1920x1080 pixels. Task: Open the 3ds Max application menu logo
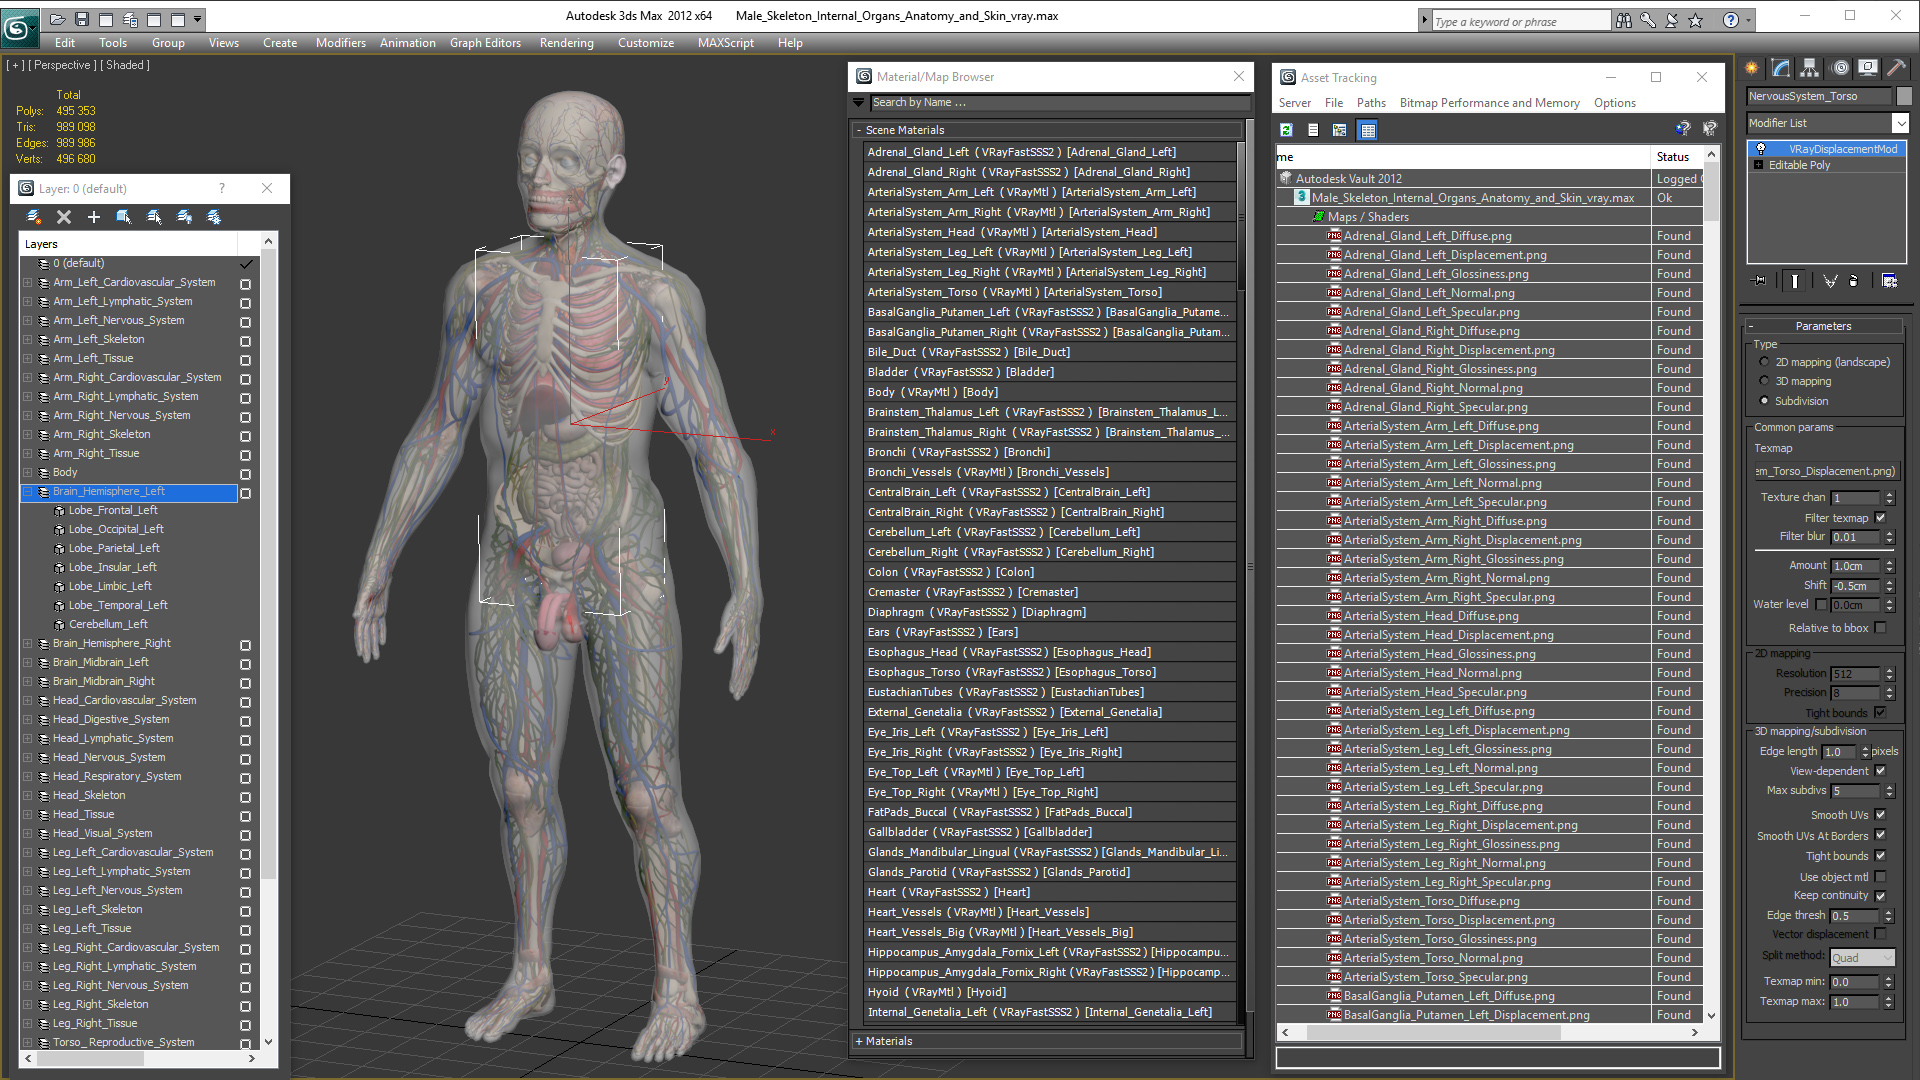[x=18, y=27]
